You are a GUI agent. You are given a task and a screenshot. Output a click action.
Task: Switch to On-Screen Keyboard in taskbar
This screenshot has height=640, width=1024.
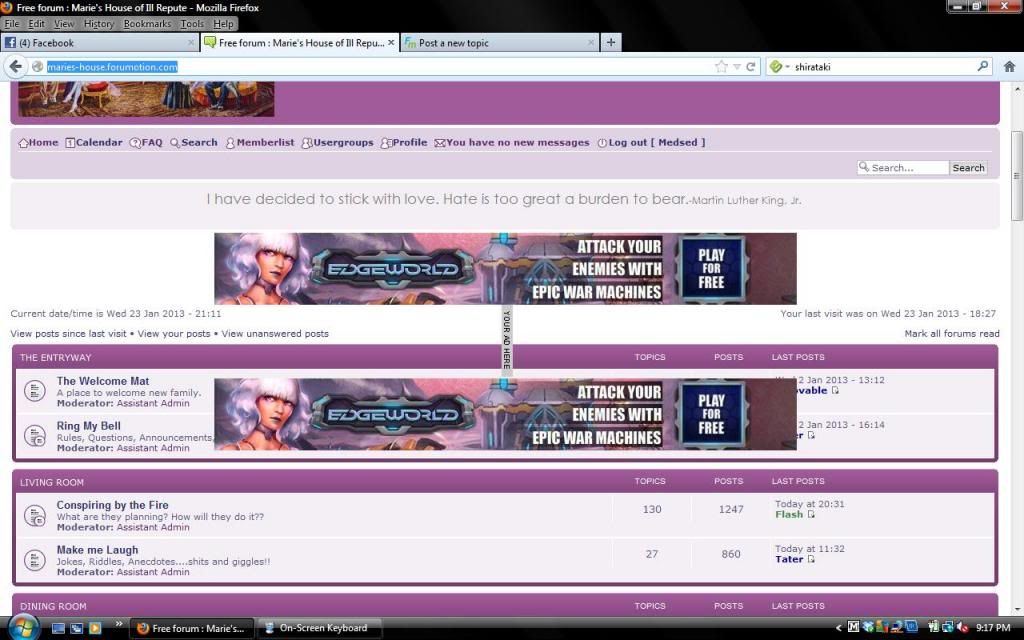click(319, 628)
